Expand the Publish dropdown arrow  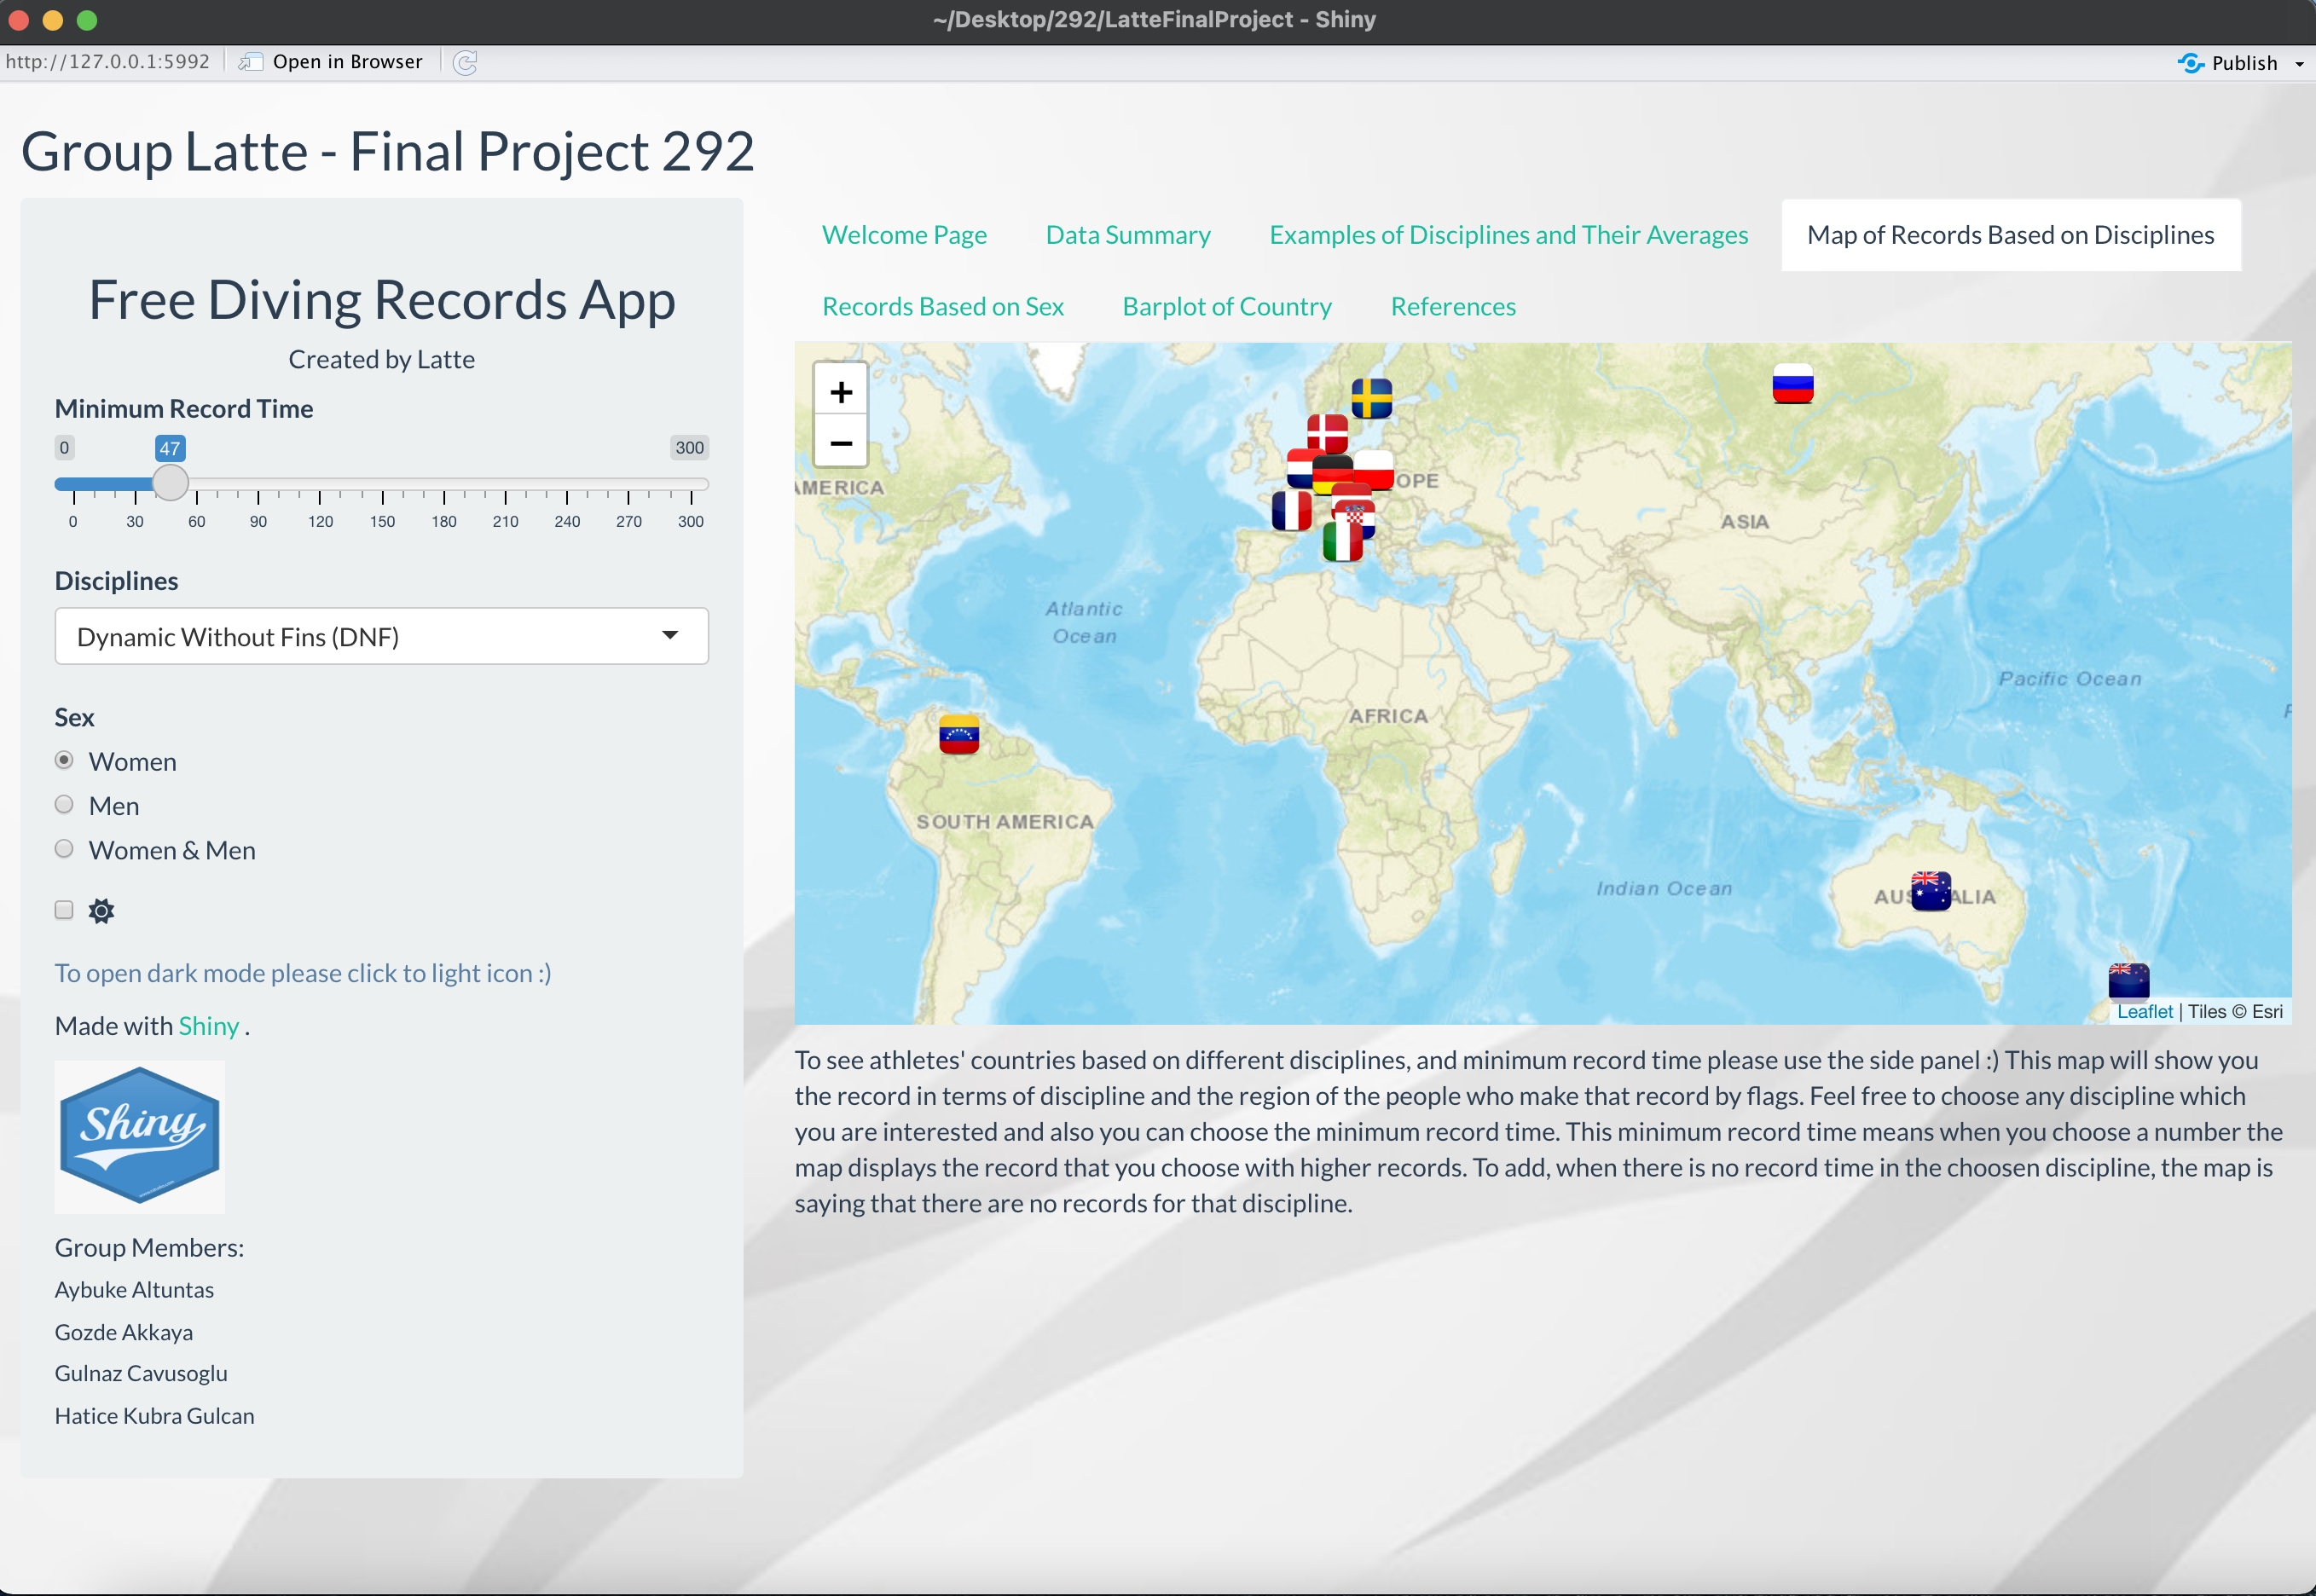[x=2299, y=64]
